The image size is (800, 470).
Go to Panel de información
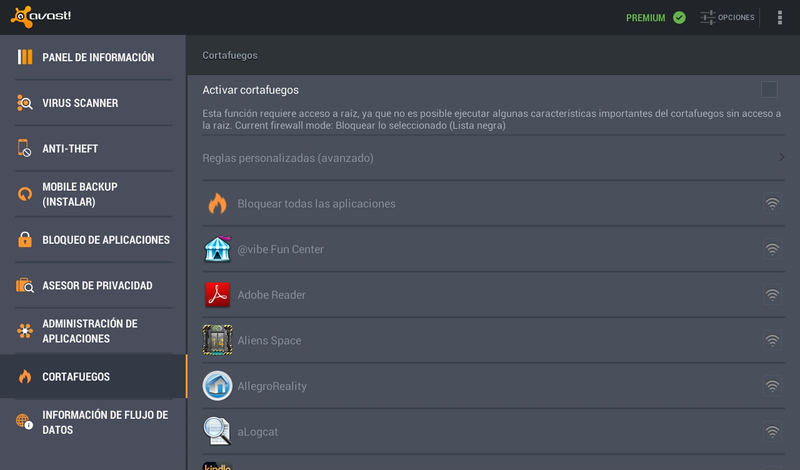93,57
